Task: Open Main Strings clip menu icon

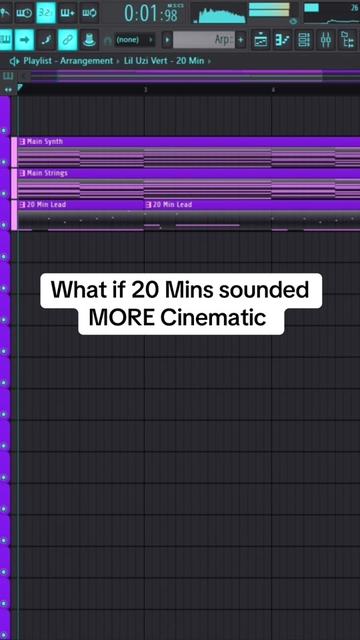Action: point(22,173)
